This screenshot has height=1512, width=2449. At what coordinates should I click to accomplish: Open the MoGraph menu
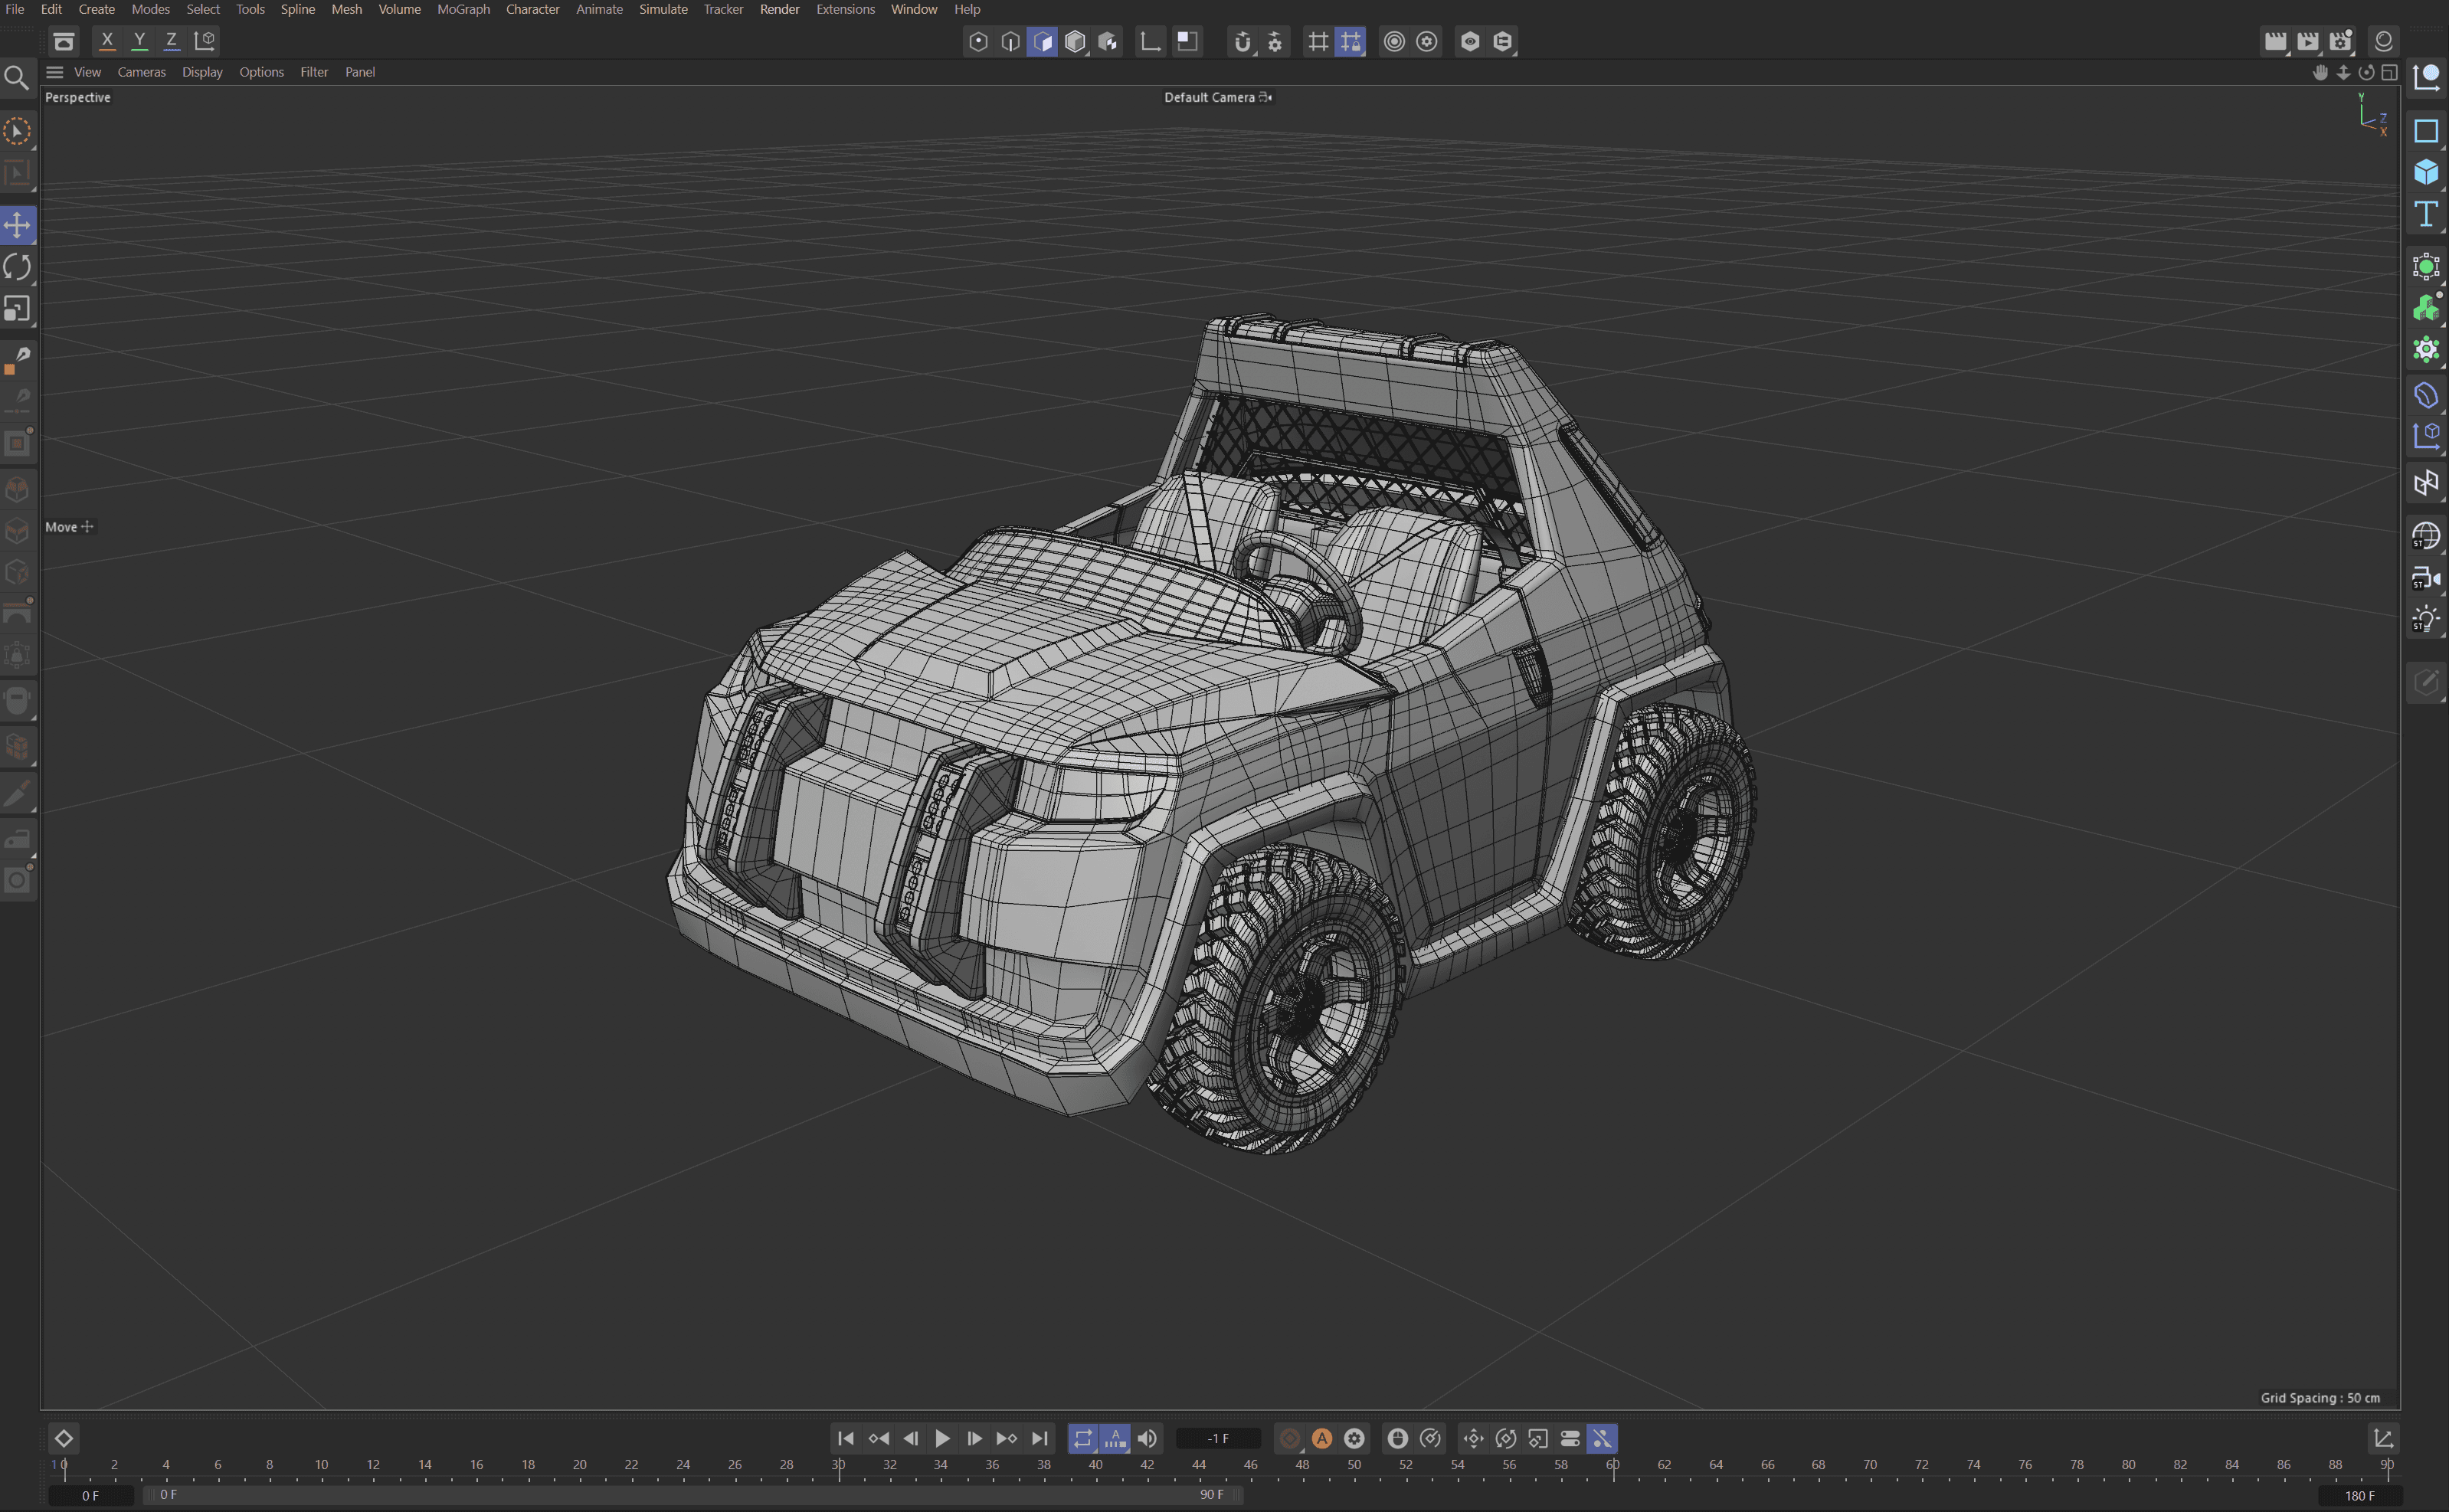pos(463,9)
